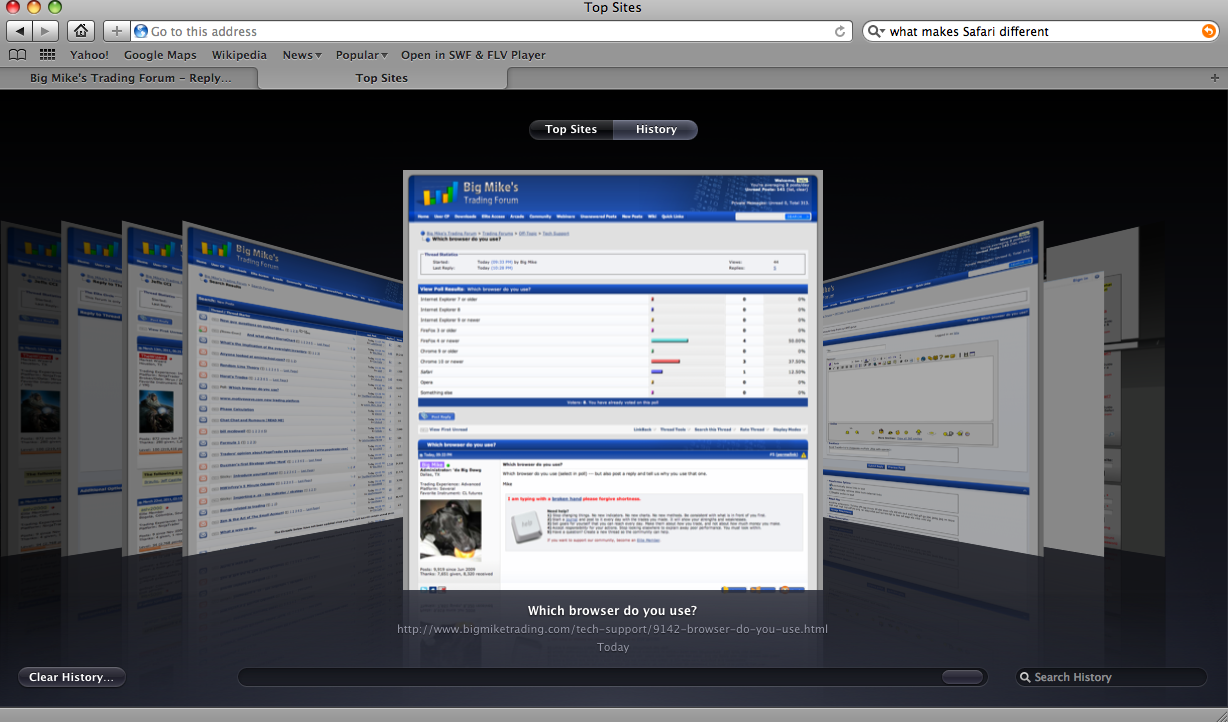The height and width of the screenshot is (722, 1228).
Task: Click Open in SWF & FLV Player bookmark
Action: pos(473,55)
